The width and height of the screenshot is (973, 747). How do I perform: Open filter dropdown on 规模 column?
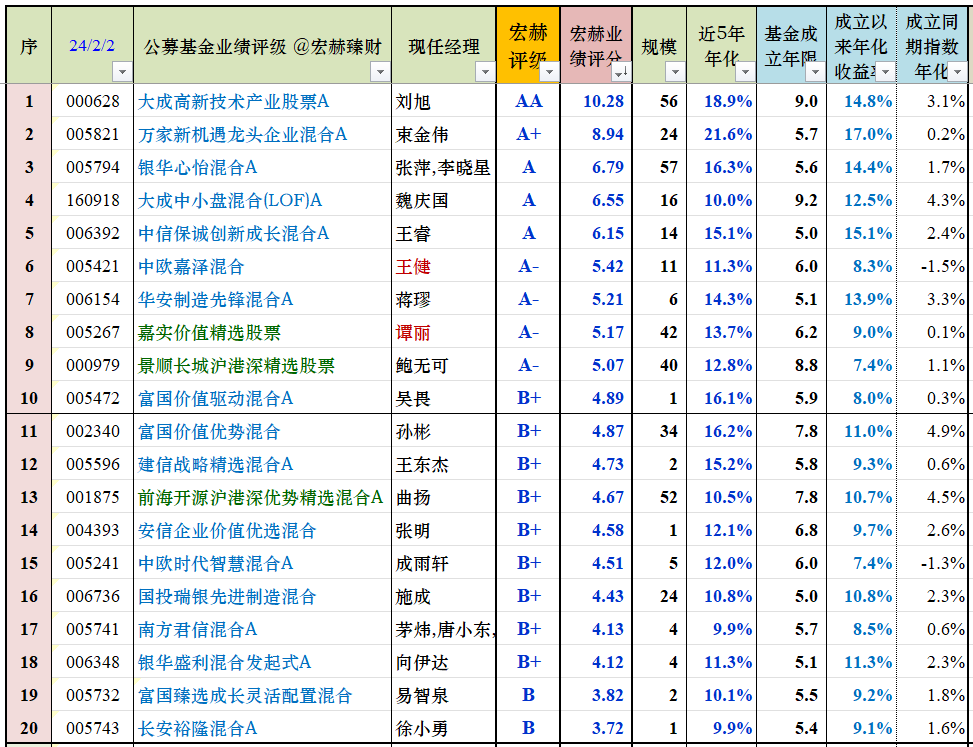[x=675, y=73]
